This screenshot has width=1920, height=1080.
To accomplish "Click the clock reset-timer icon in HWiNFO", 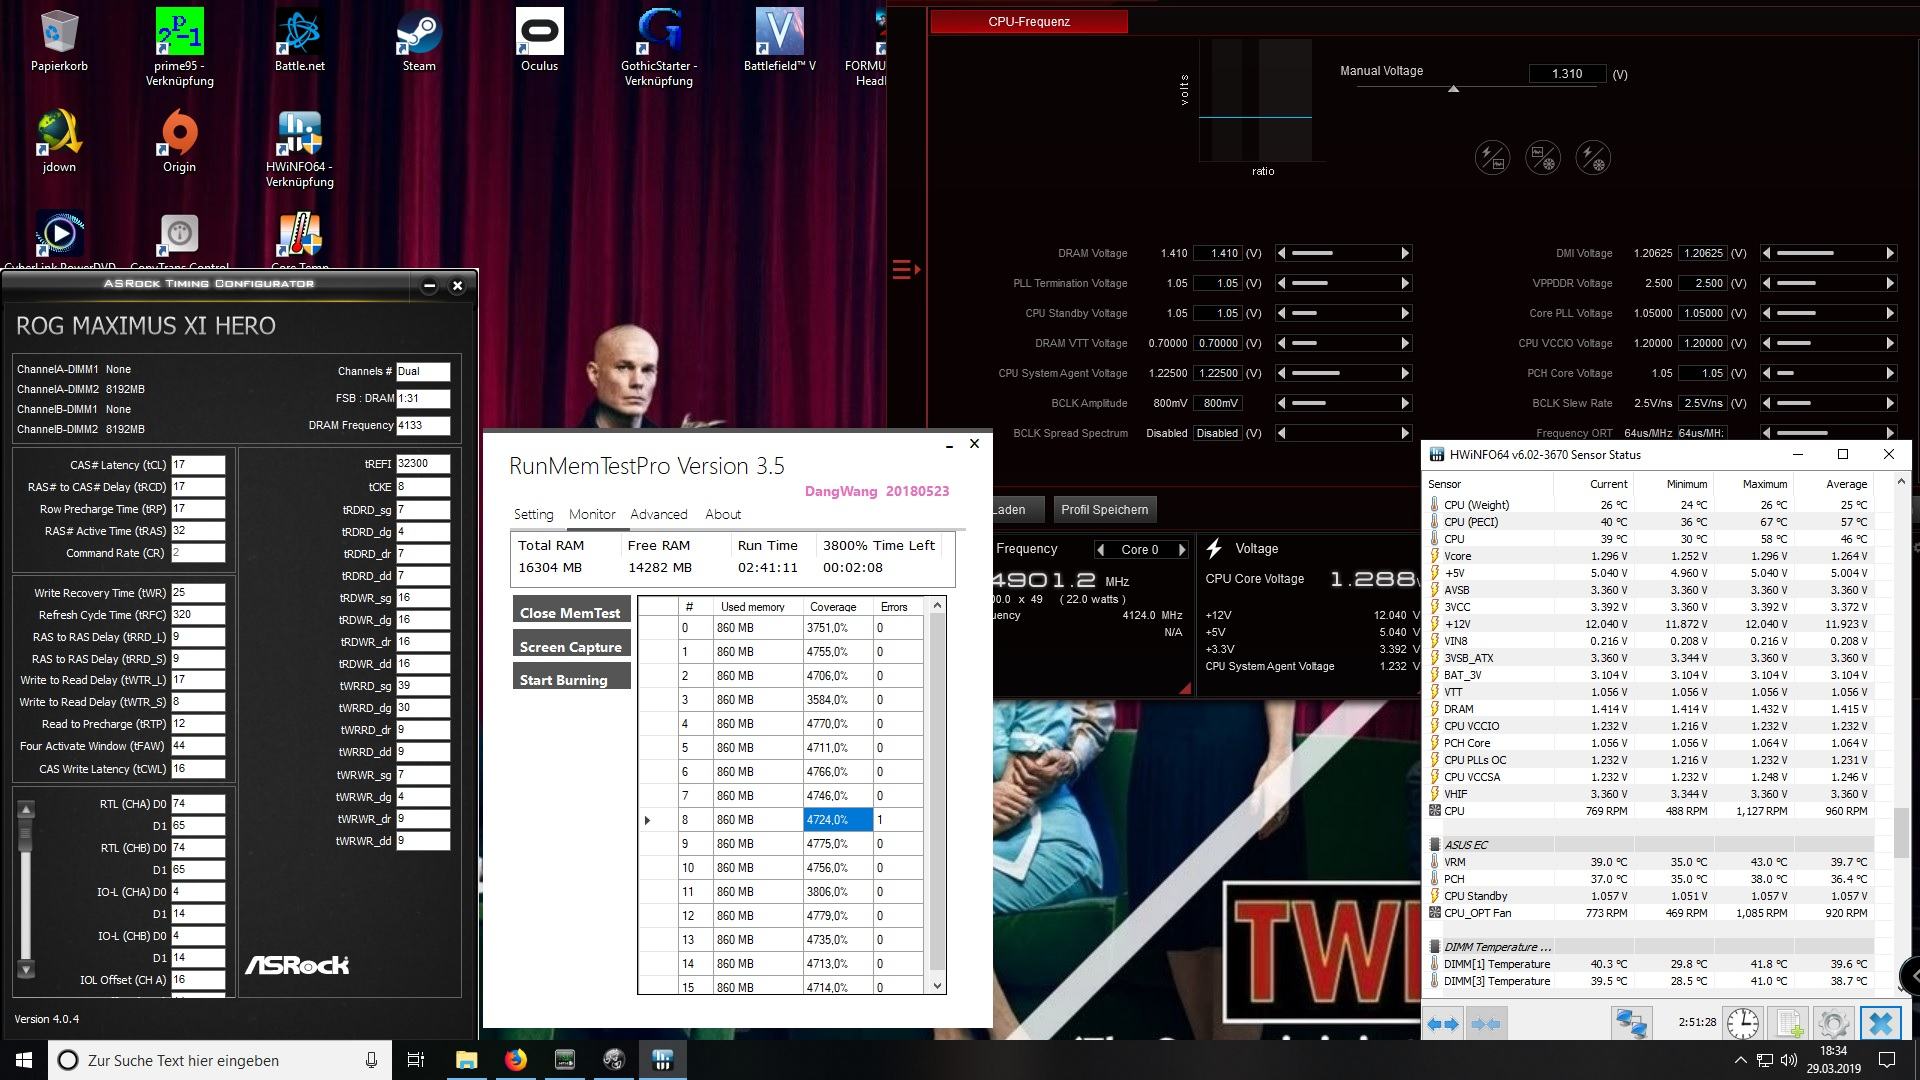I will (1743, 1023).
